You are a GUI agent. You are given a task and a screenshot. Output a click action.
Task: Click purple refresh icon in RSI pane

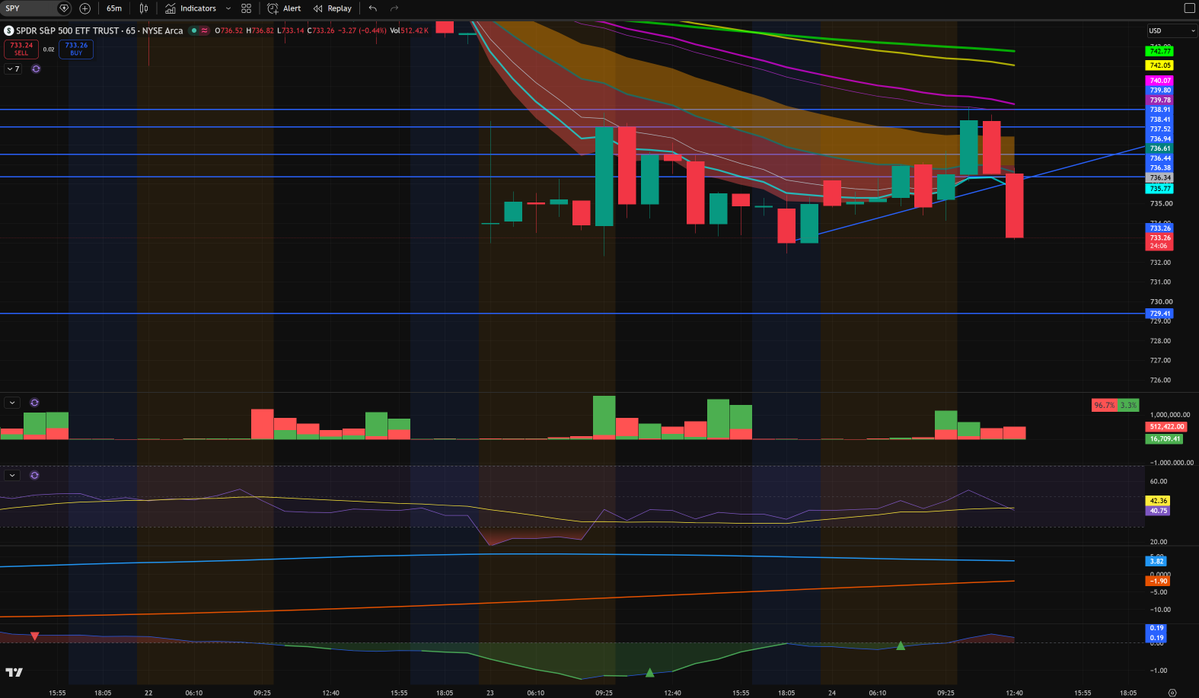point(34,475)
